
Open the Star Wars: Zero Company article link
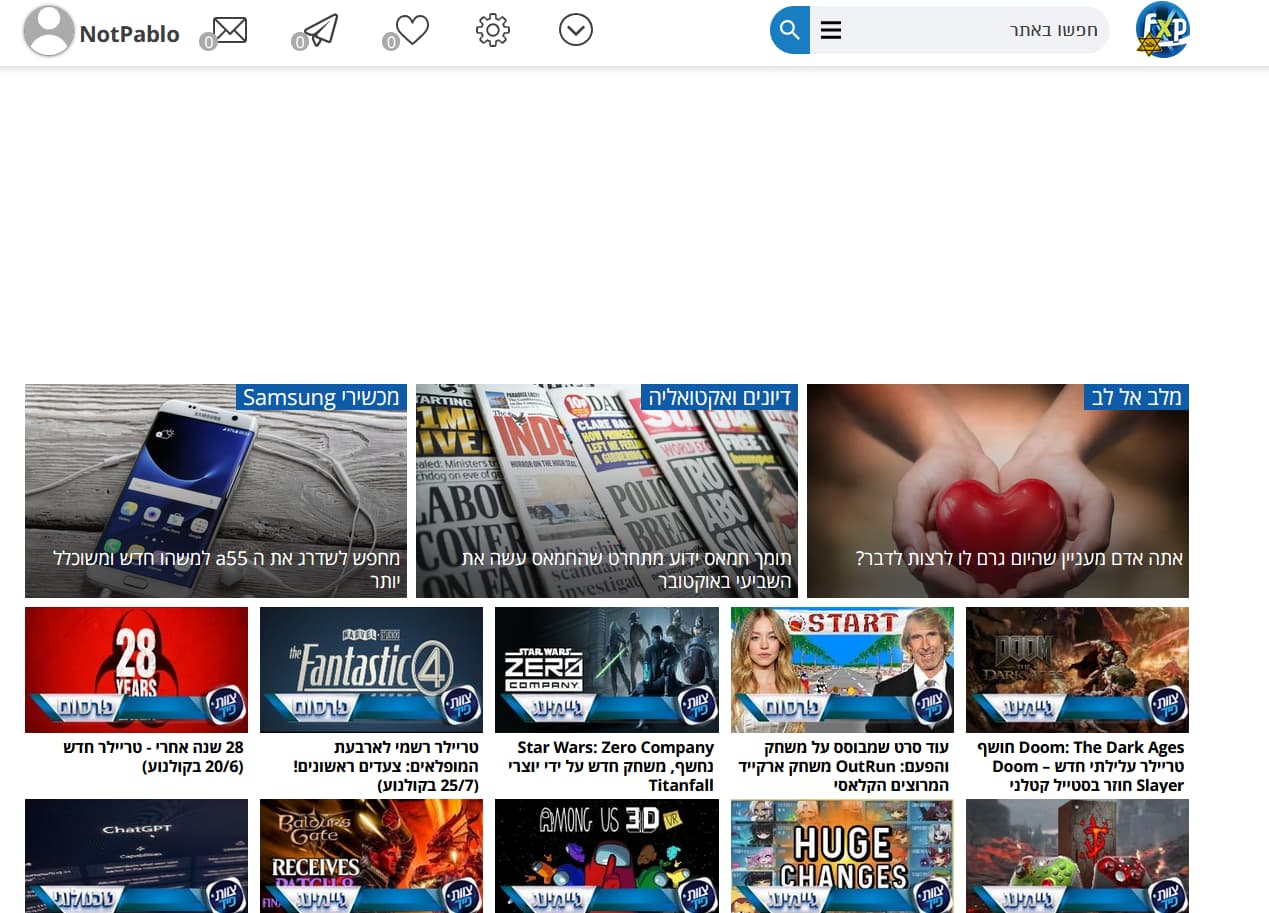(x=615, y=766)
